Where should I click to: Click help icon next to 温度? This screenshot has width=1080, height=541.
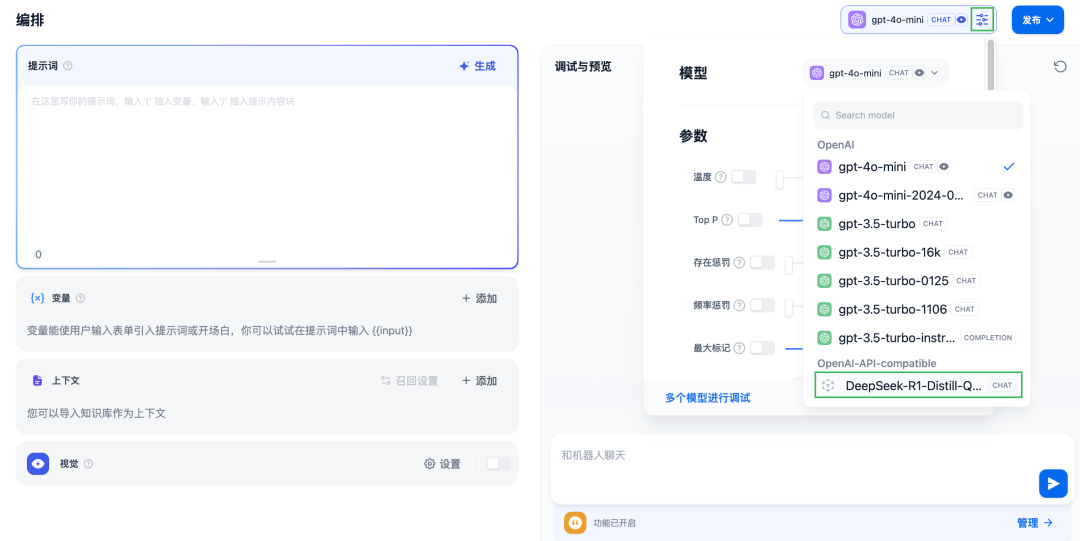[720, 177]
